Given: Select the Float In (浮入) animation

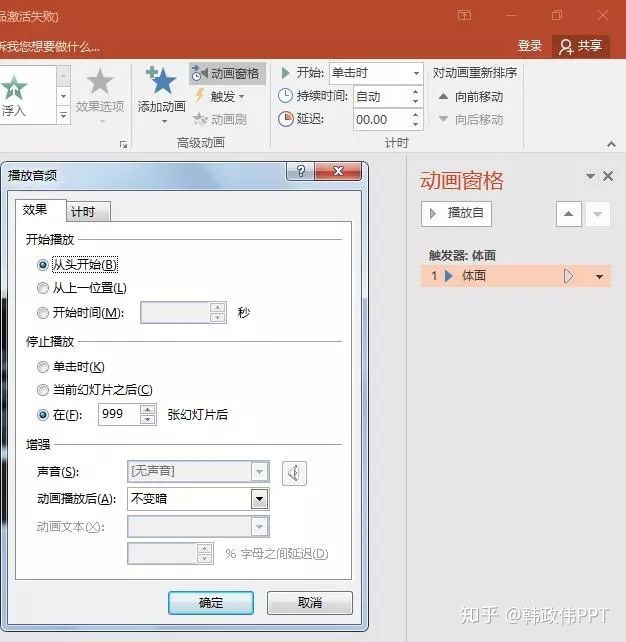Looking at the screenshot, I should click(14, 95).
